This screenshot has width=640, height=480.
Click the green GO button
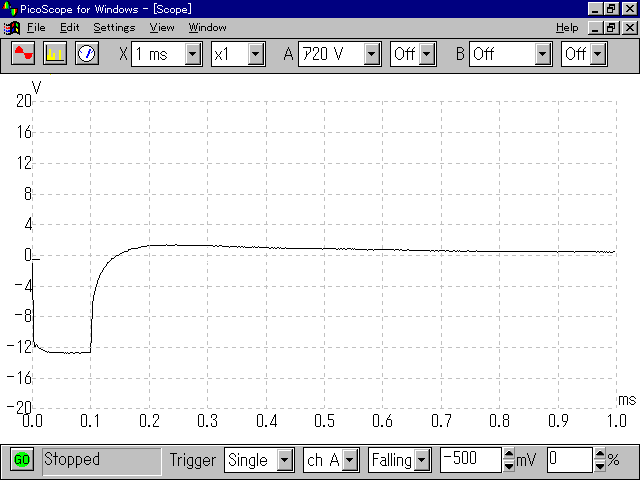pos(22,460)
